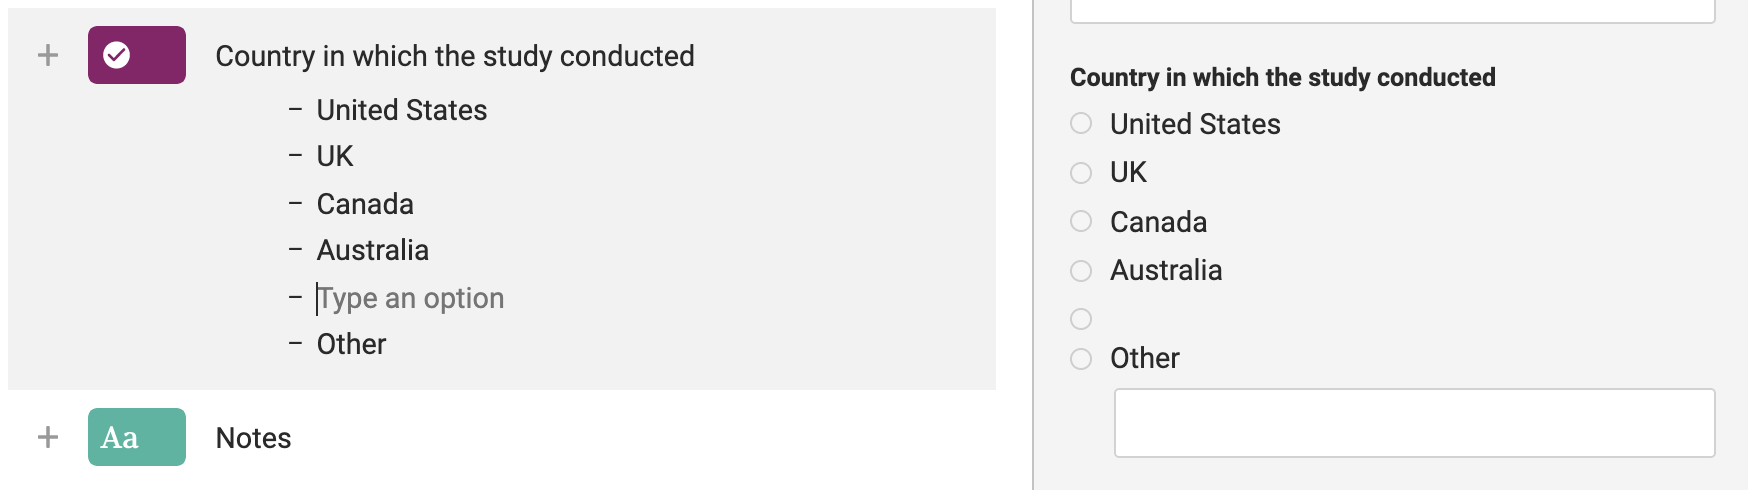Viewport: 1748px width, 490px height.
Task: Choose the Canada radio option
Action: pyautogui.click(x=1081, y=221)
